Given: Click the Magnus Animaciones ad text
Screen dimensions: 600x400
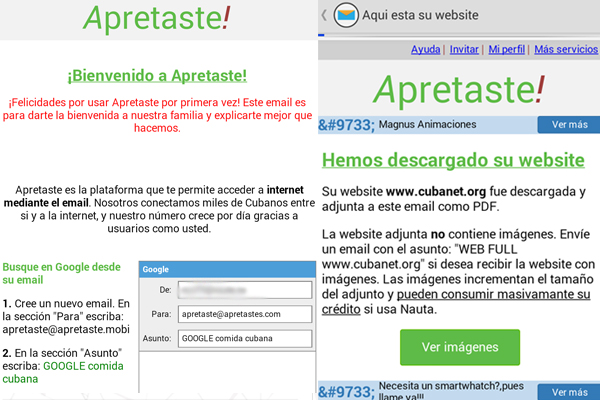Looking at the screenshot, I should pyautogui.click(x=427, y=124).
